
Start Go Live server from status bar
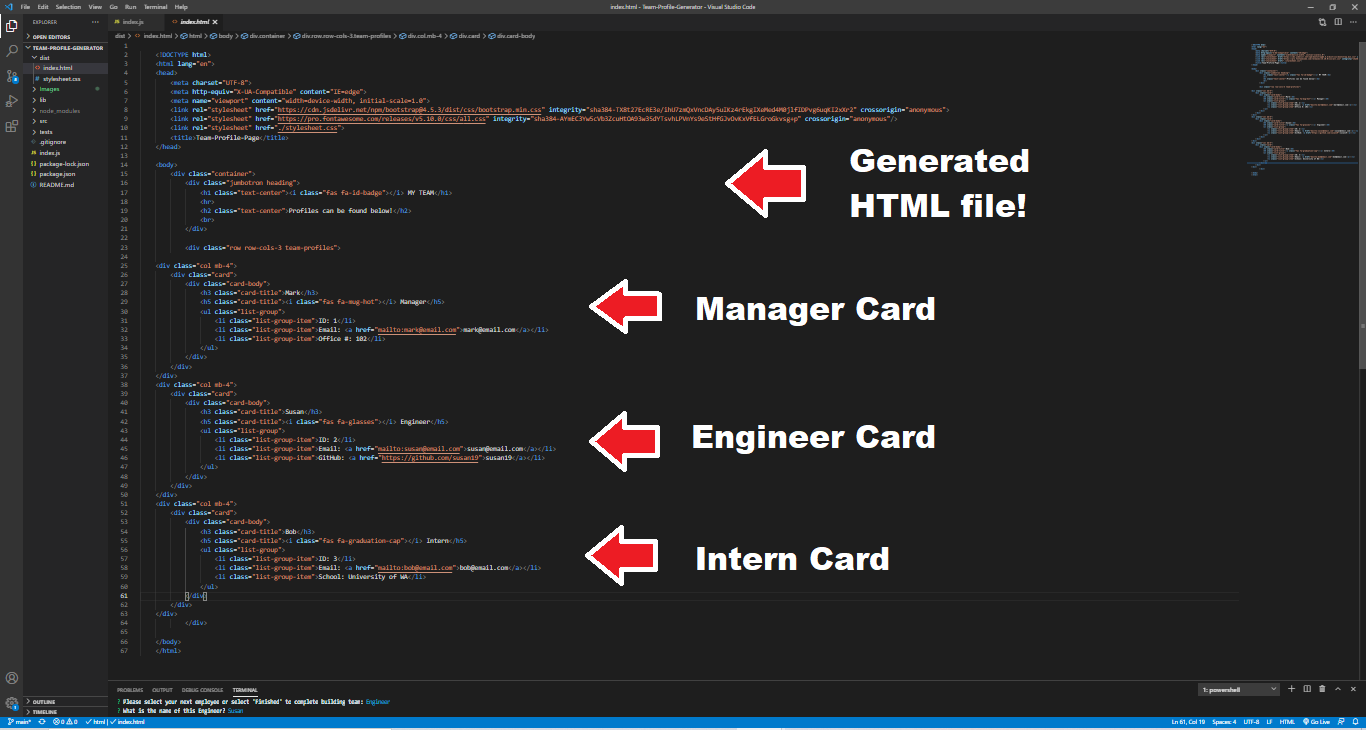[x=1317, y=721]
